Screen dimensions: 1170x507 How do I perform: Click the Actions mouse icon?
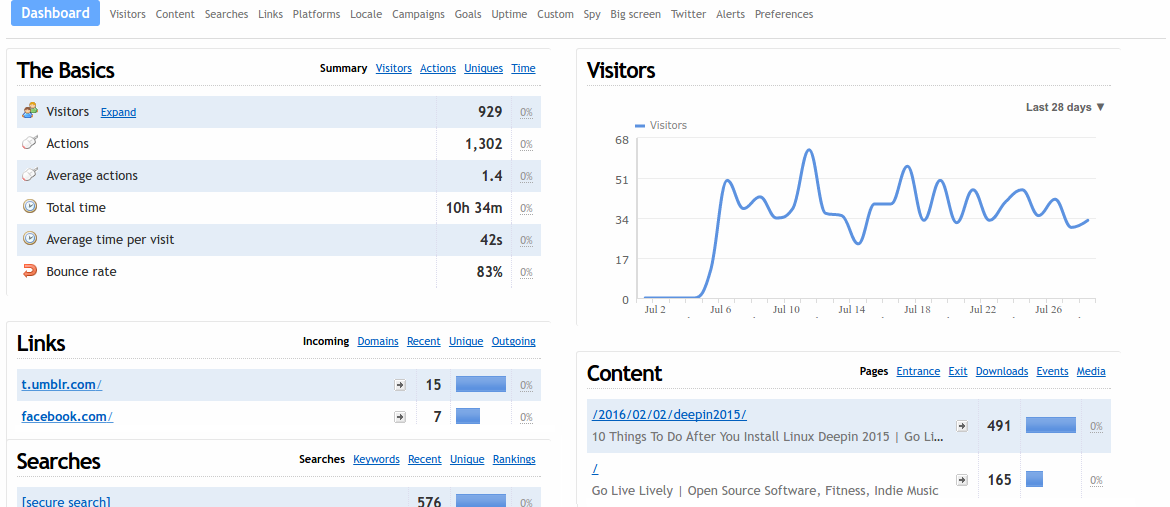30,143
